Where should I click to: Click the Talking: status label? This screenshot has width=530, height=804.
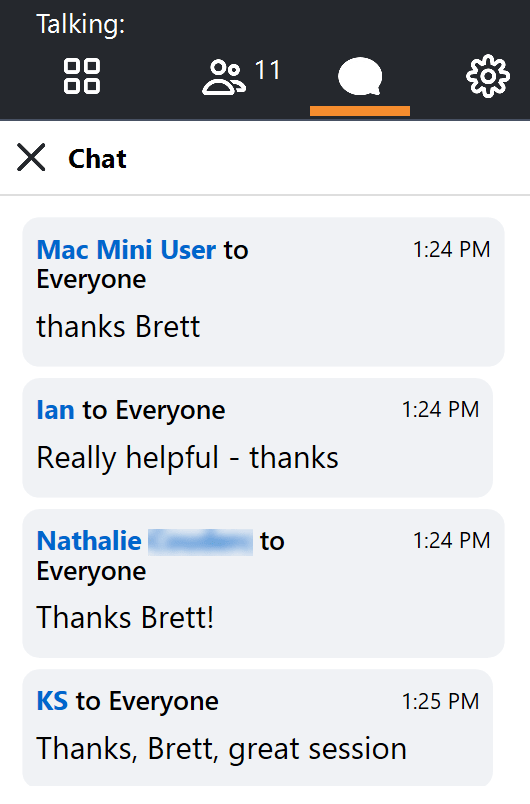(x=81, y=25)
